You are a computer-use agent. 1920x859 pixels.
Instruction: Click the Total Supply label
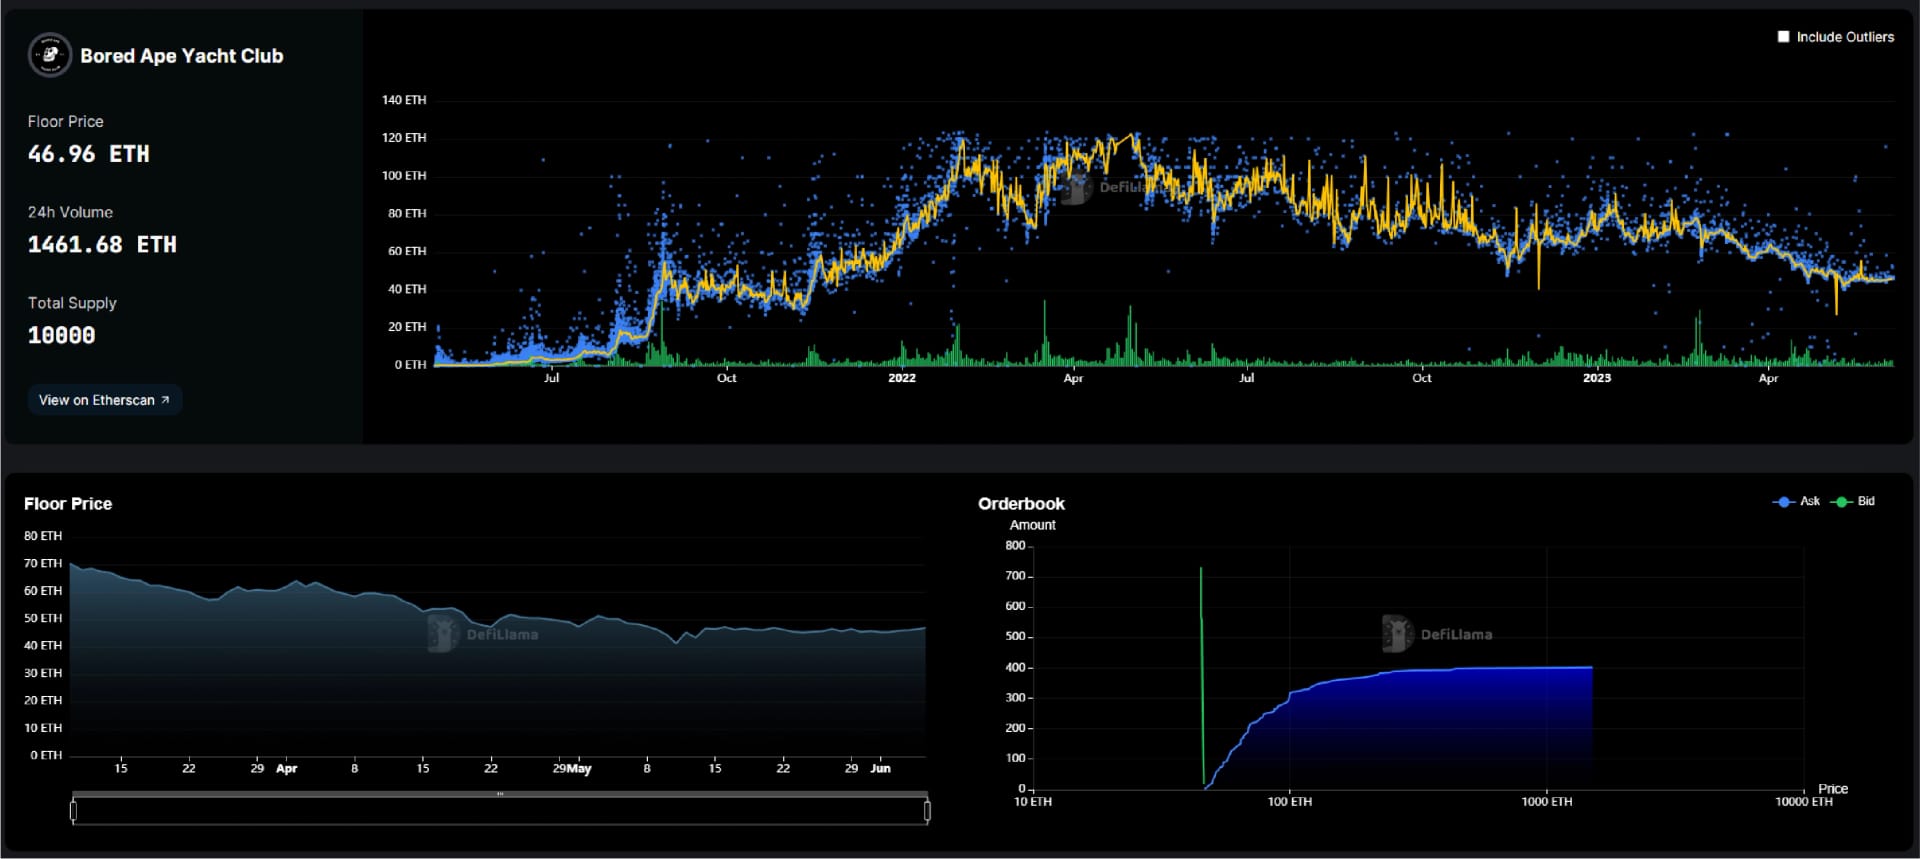72,303
